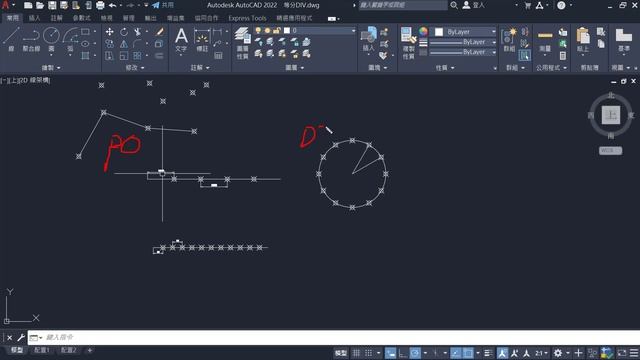Use the Mirror tool in Modify panel

click(124, 44)
